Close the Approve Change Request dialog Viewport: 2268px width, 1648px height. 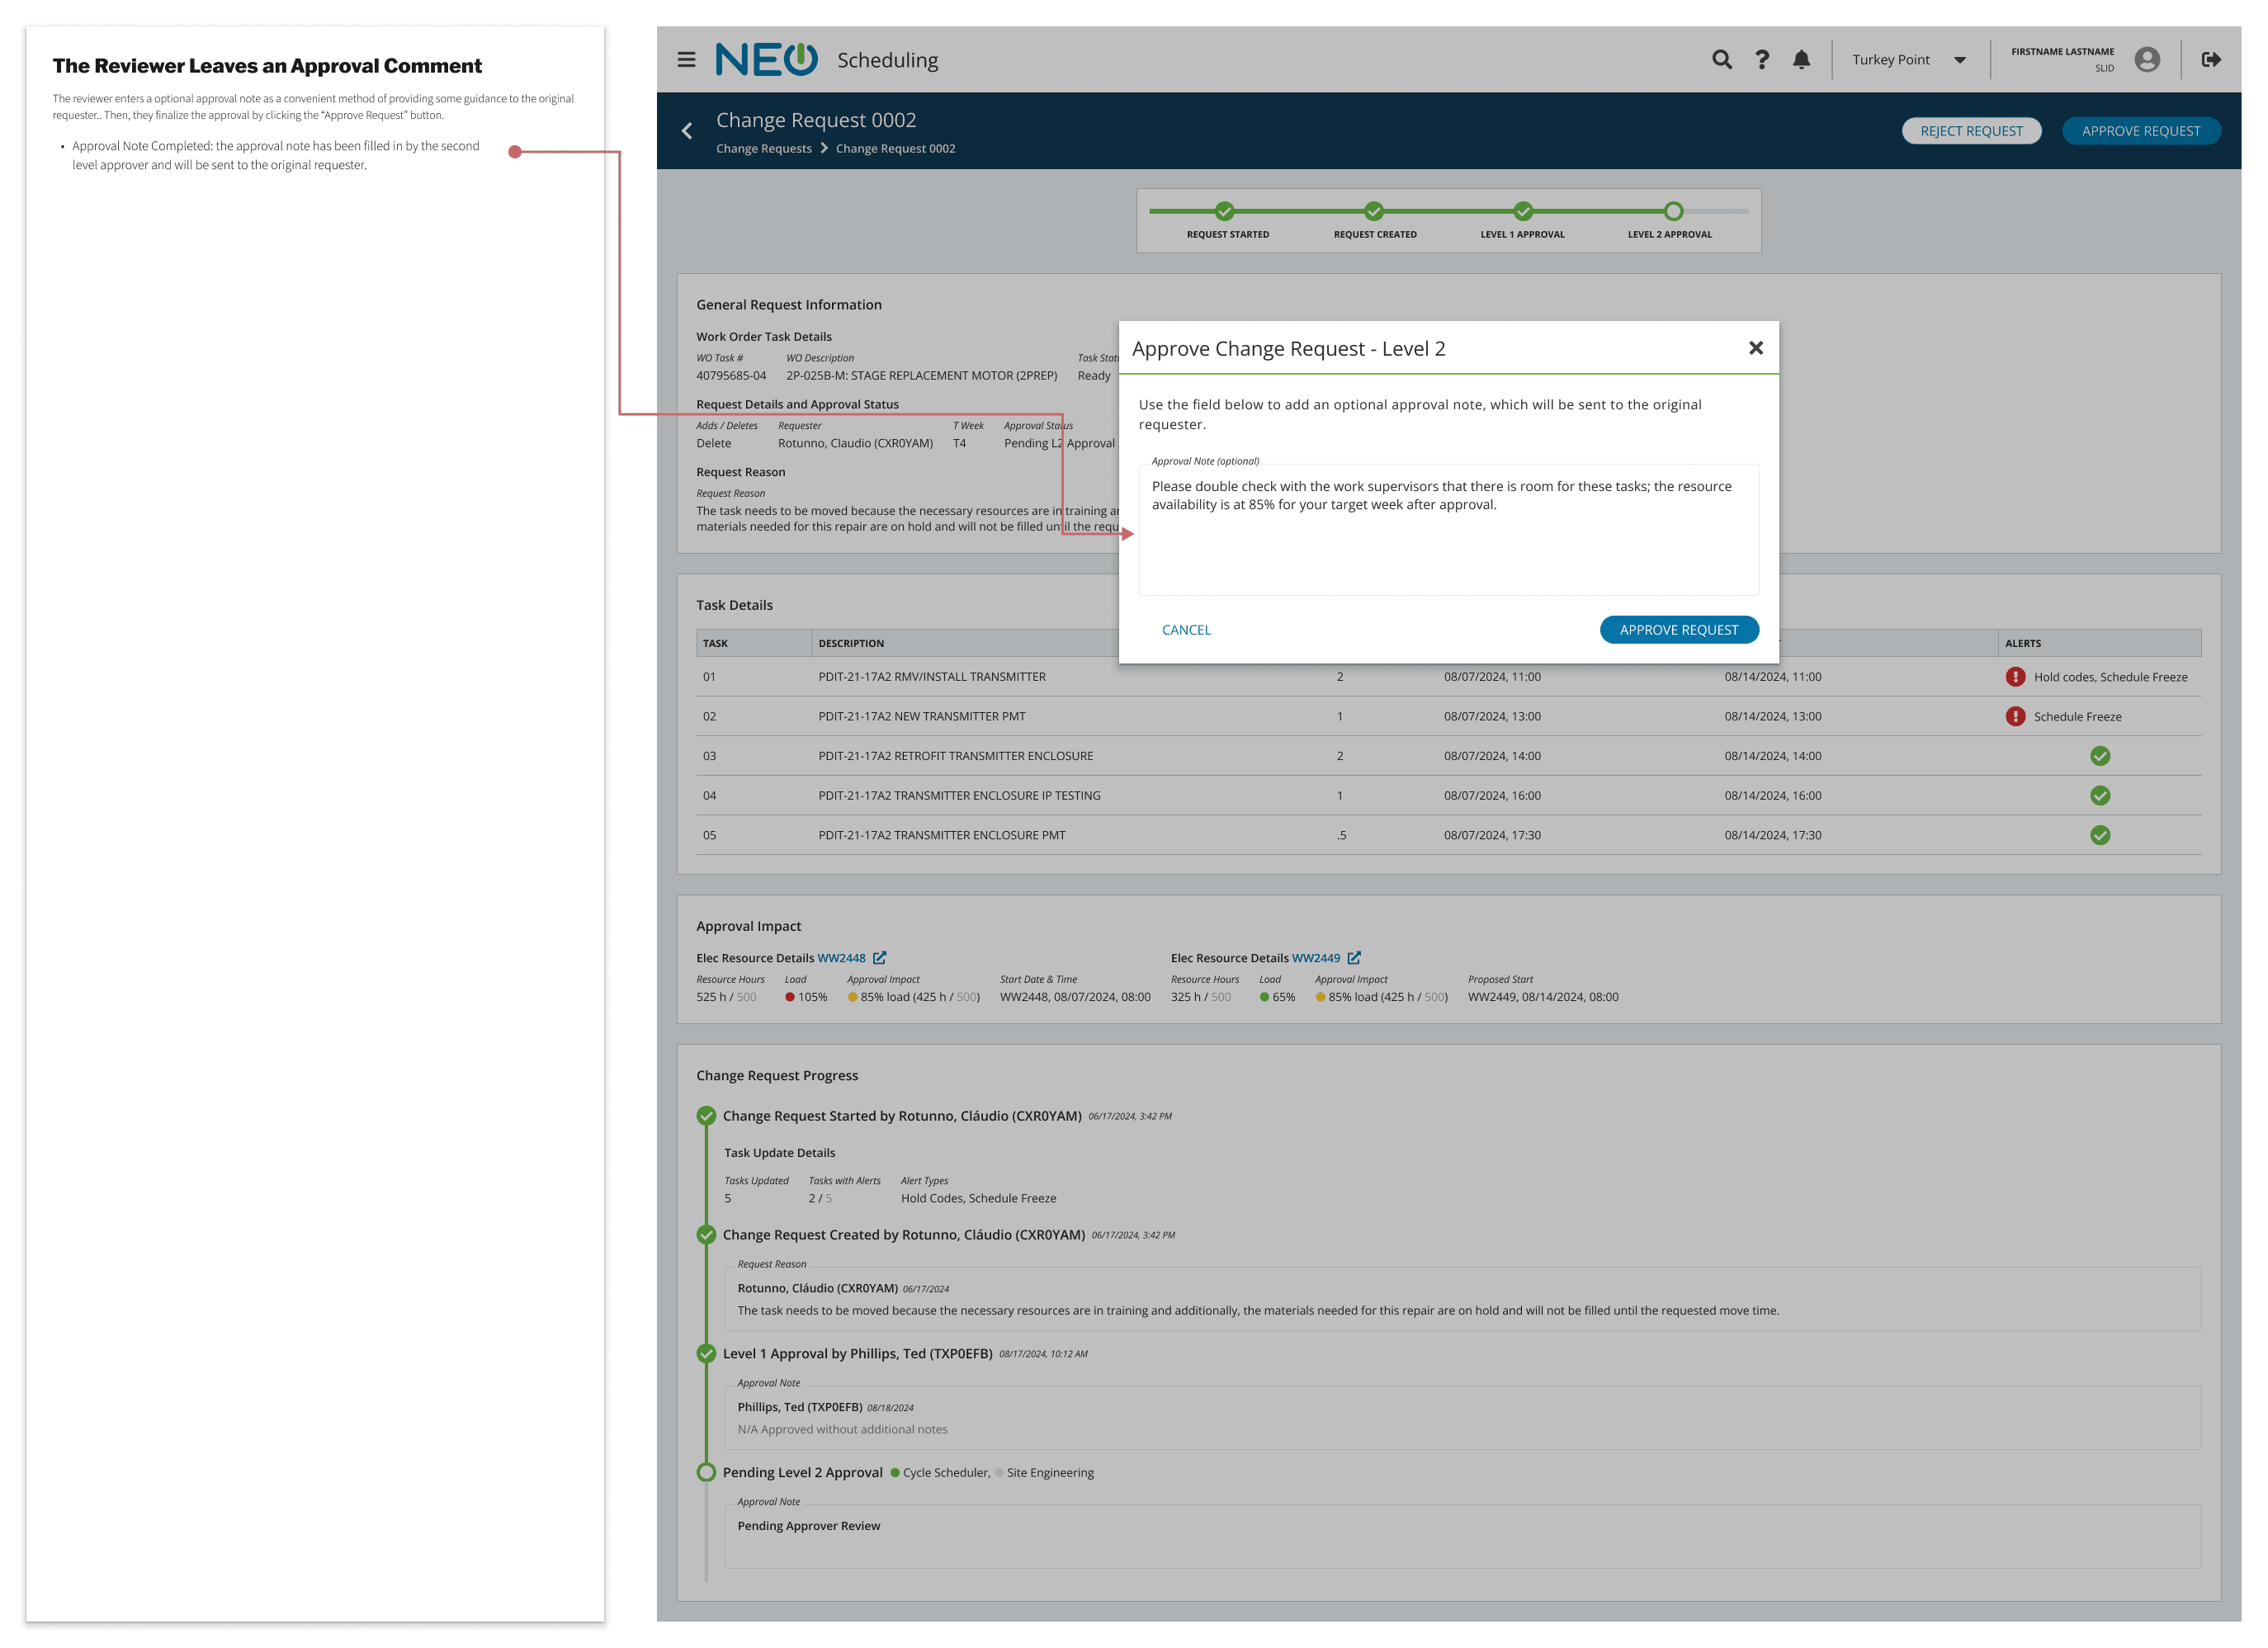(x=1755, y=348)
